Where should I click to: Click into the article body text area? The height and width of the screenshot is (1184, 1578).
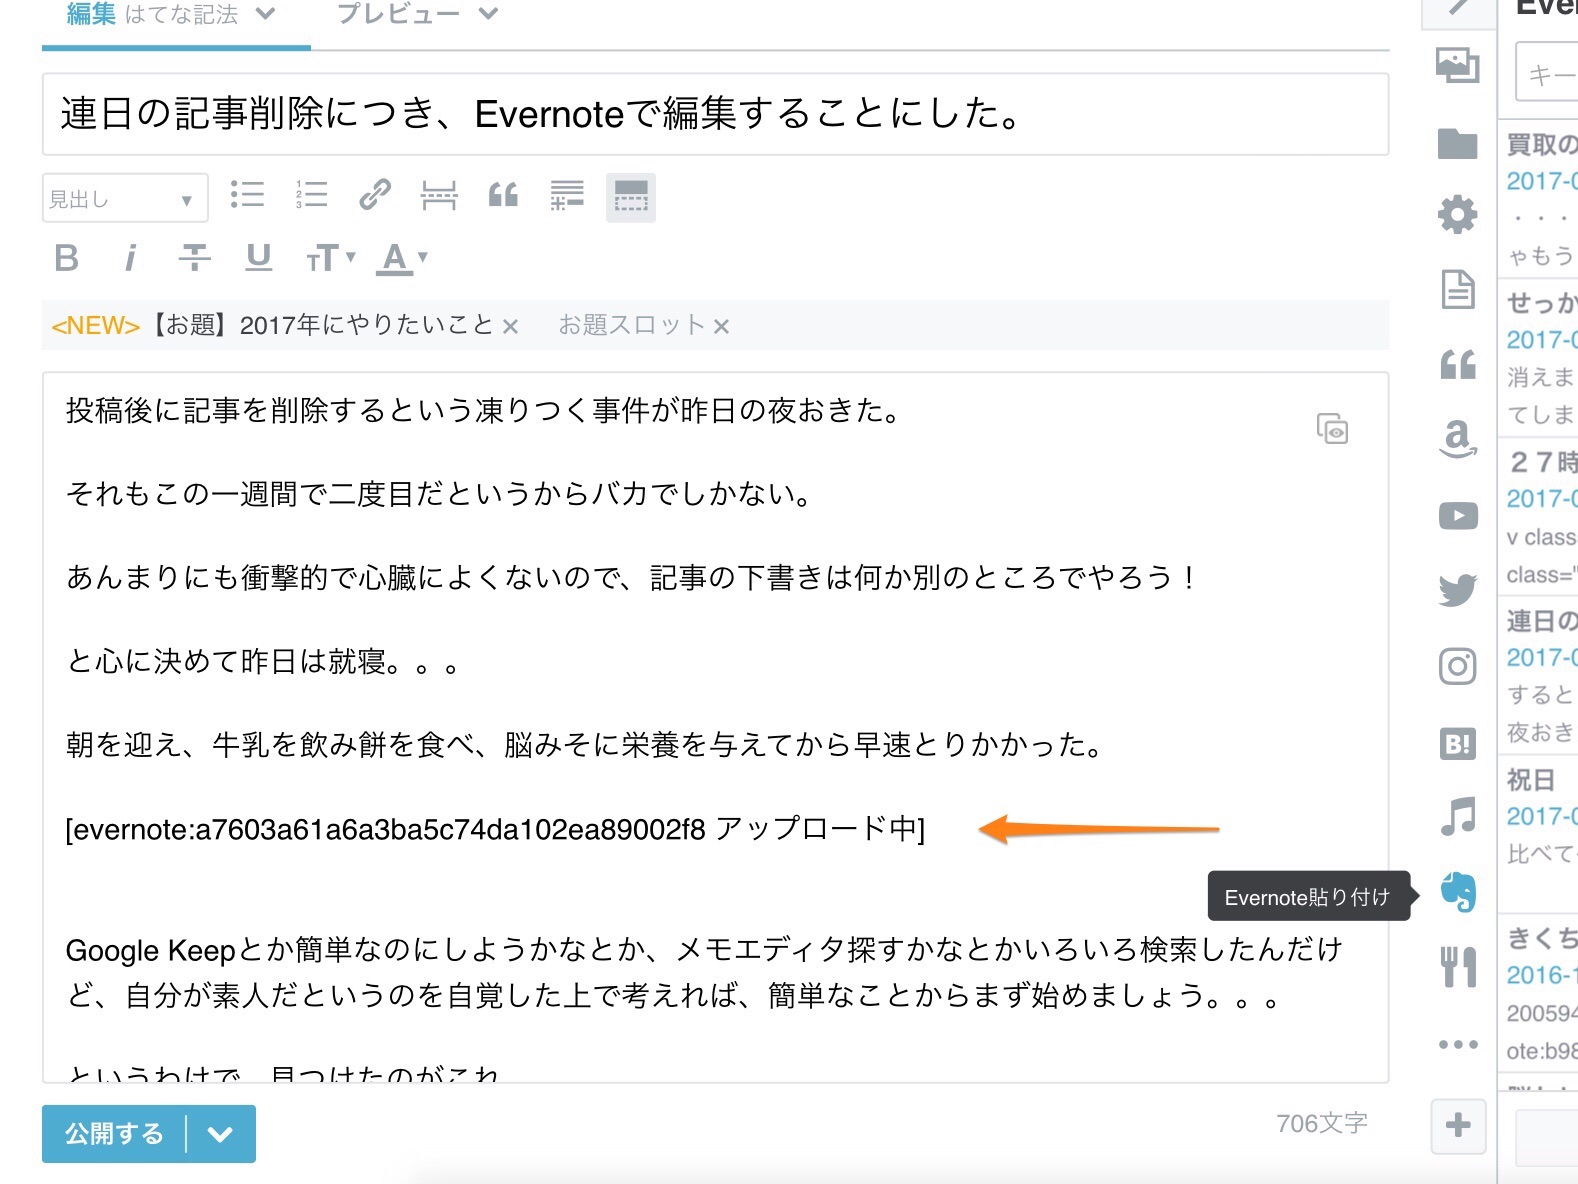[x=715, y=727]
